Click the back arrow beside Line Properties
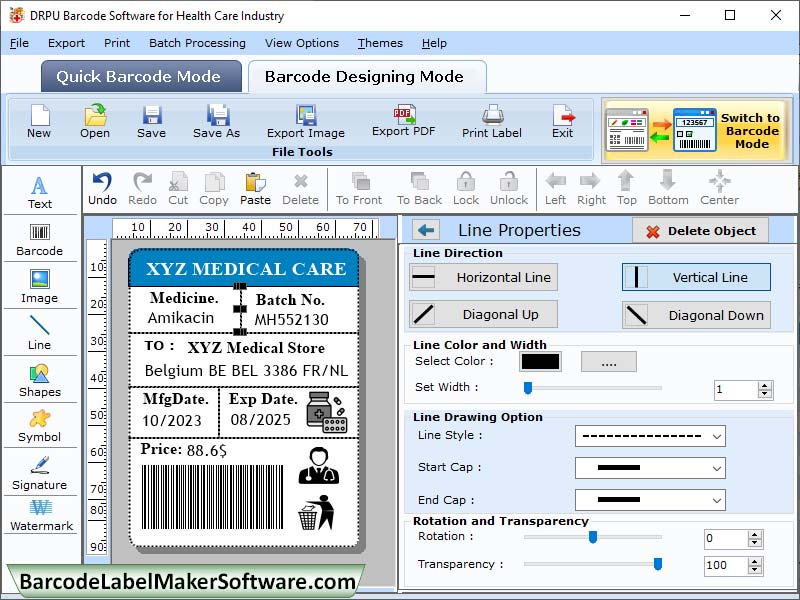800x600 pixels. click(426, 230)
